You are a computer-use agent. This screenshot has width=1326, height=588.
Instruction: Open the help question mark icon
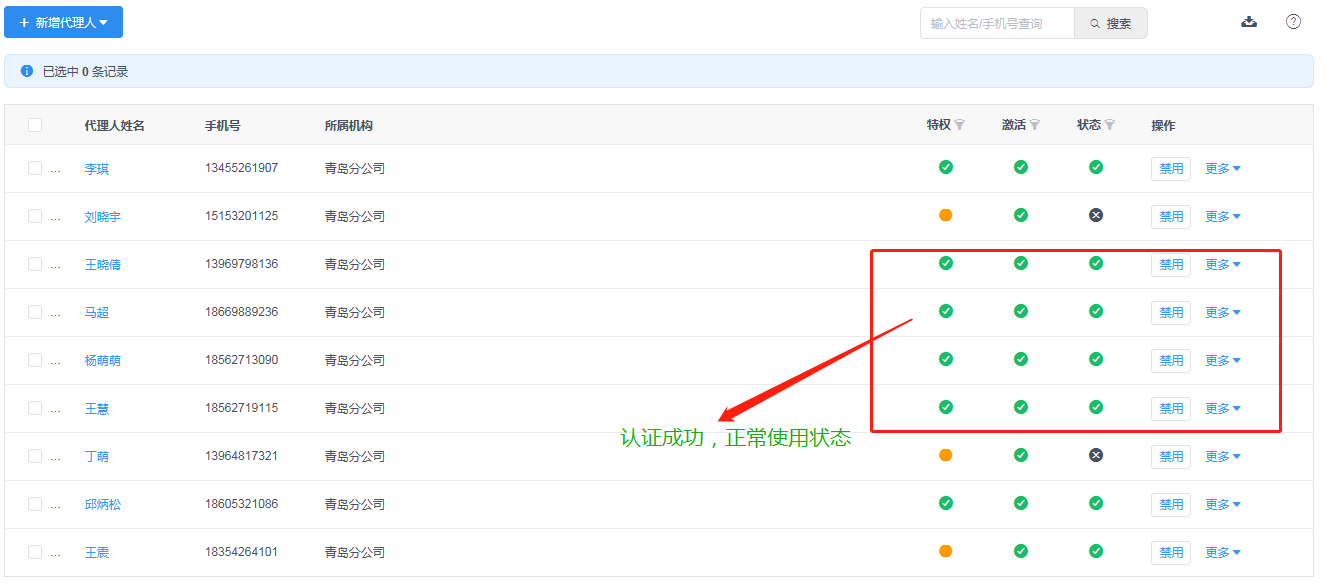coord(1293,22)
